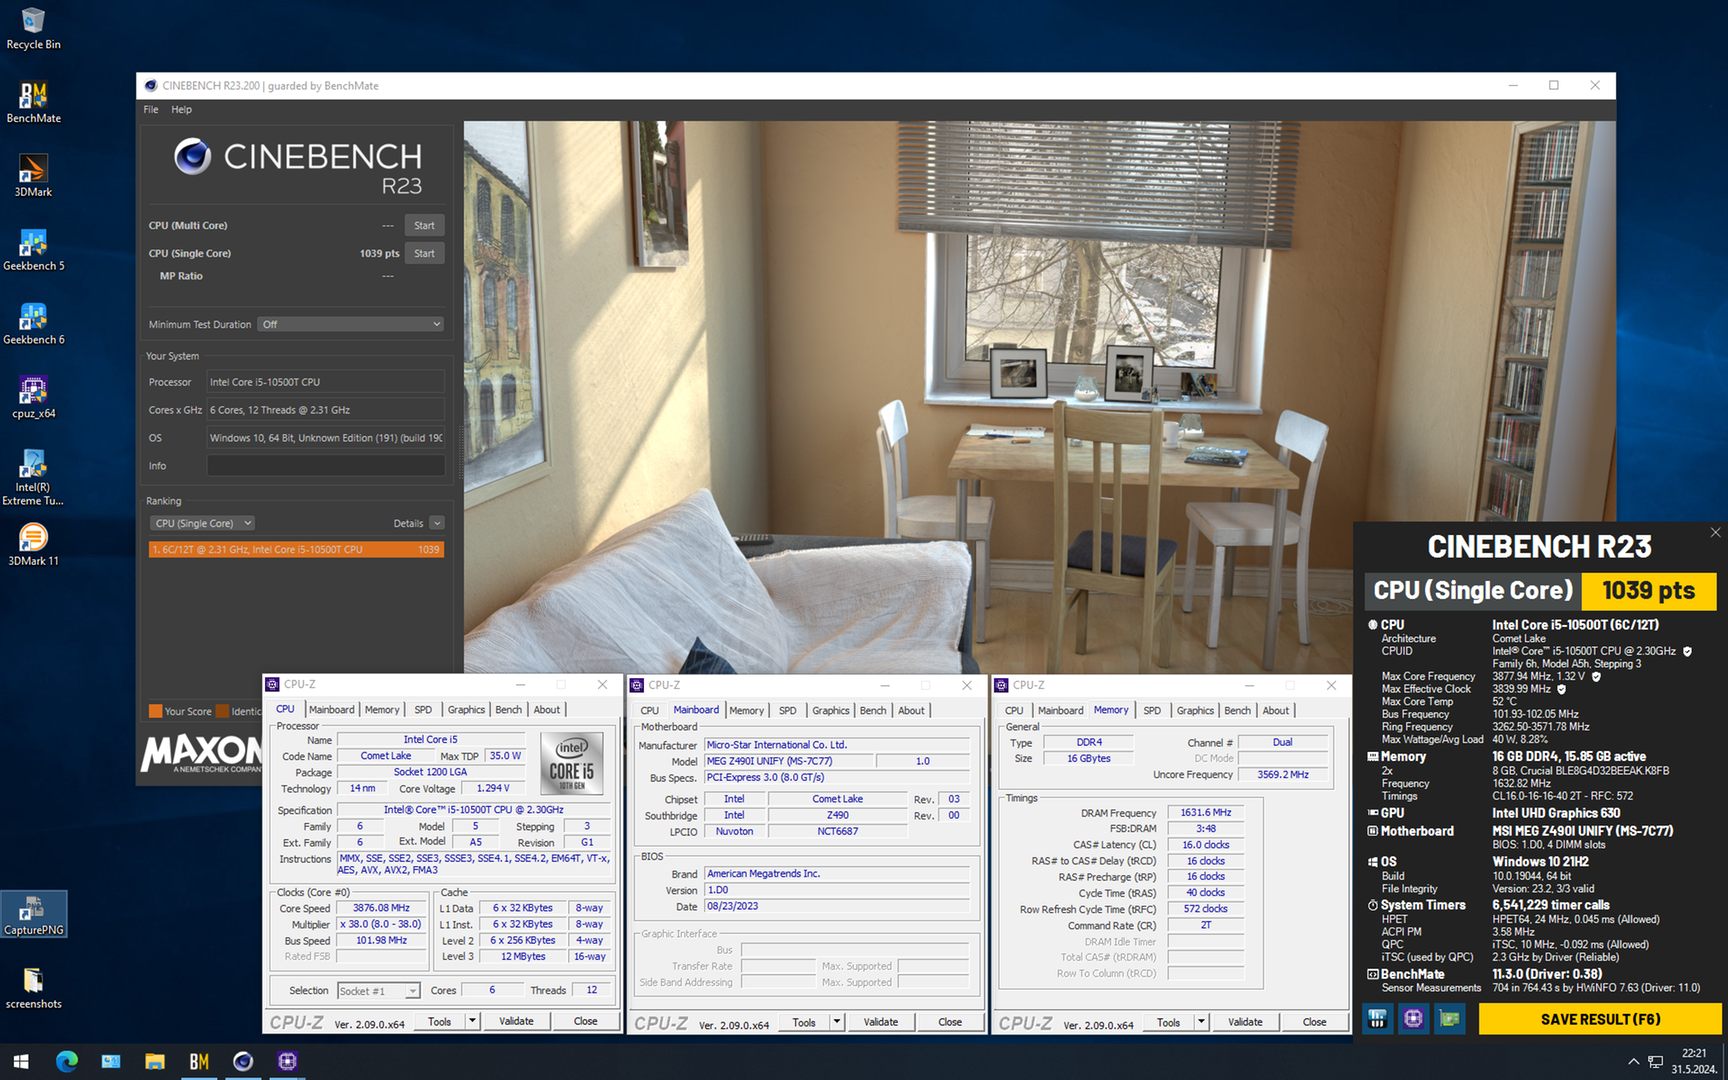Open the cpuz_x64 desktop icon

tap(33, 398)
